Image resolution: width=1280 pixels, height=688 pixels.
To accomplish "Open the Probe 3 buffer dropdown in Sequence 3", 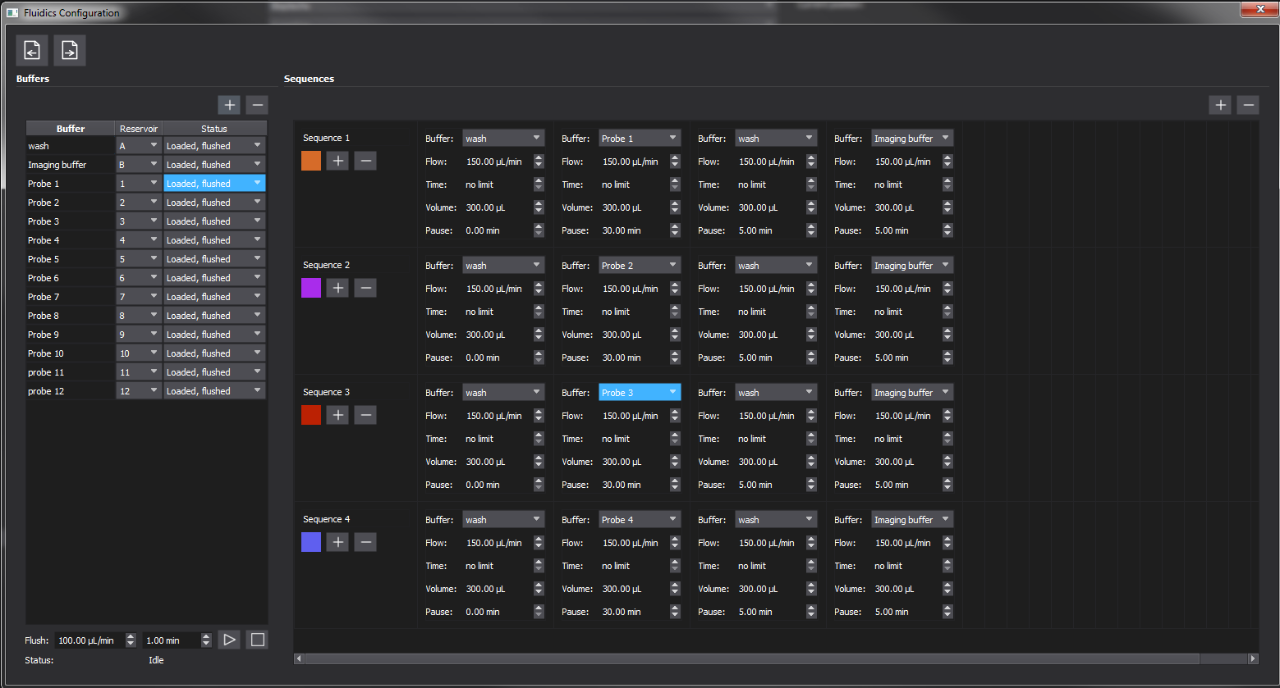I will click(639, 391).
